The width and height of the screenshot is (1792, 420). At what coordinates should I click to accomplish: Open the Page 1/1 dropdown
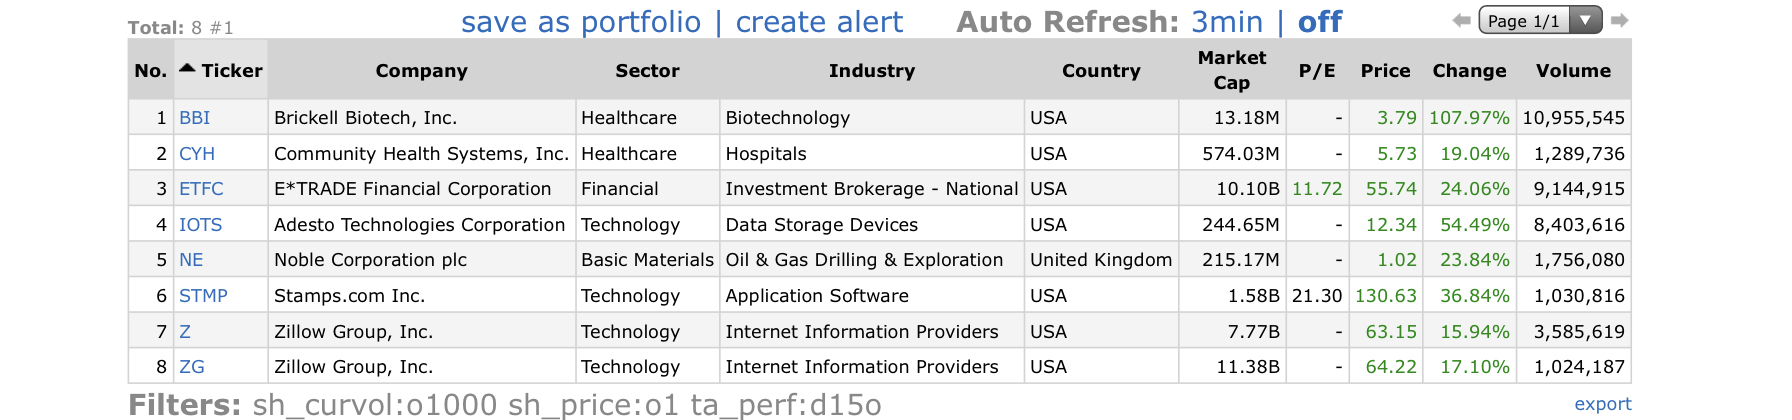[x=1540, y=20]
